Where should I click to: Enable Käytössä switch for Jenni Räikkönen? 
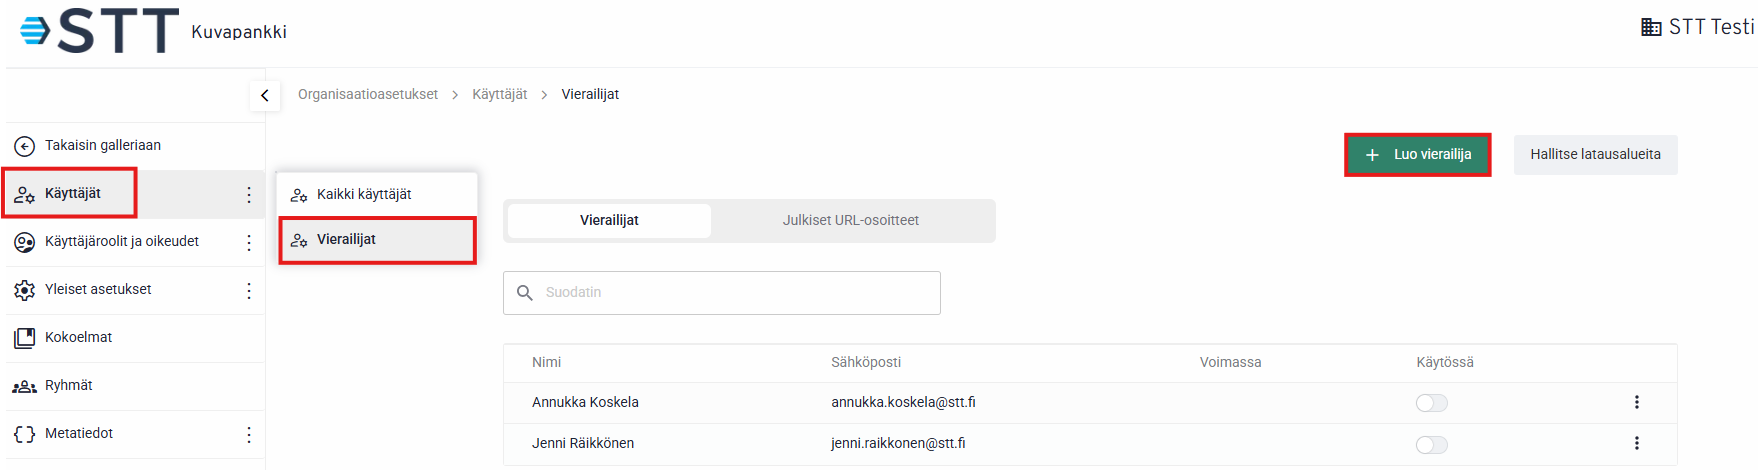pos(1431,444)
